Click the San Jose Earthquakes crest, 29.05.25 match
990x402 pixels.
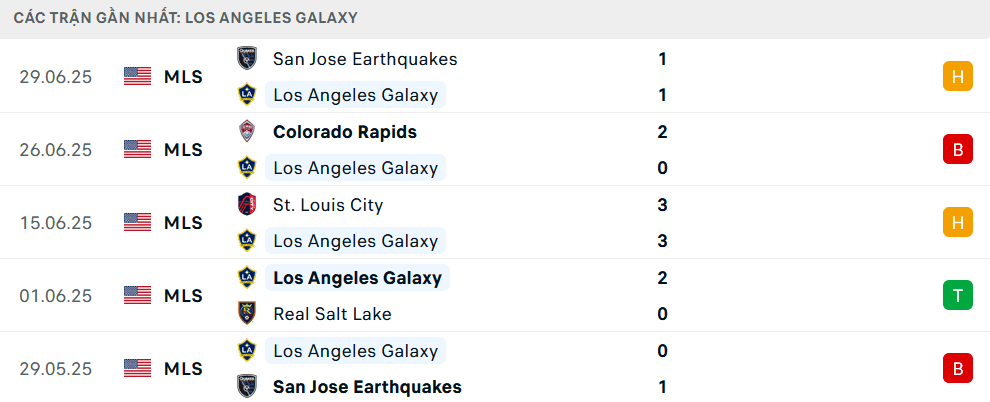[x=247, y=387]
